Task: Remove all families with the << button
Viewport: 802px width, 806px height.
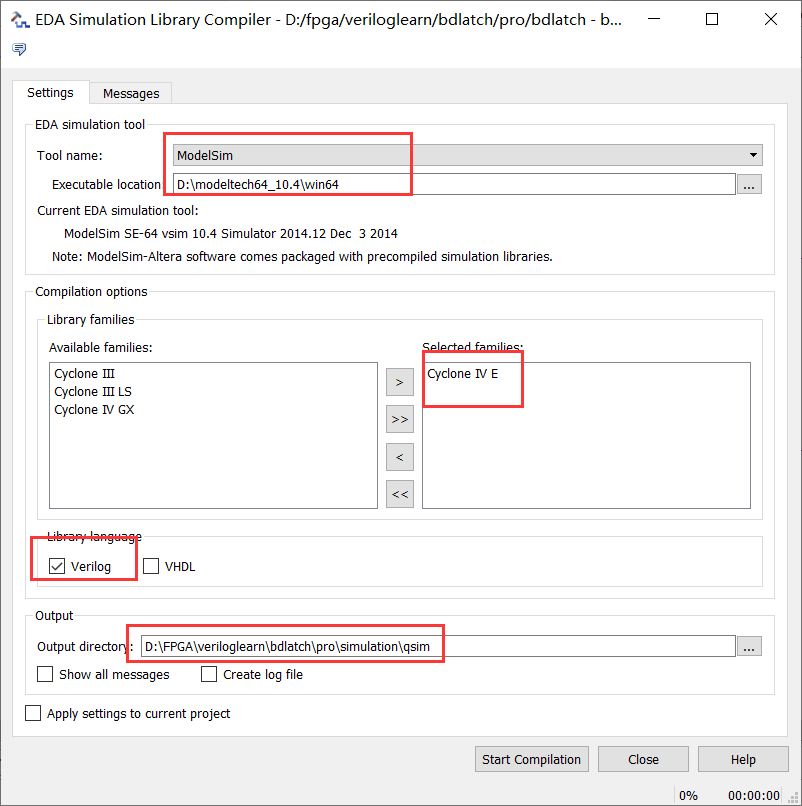Action: 399,494
